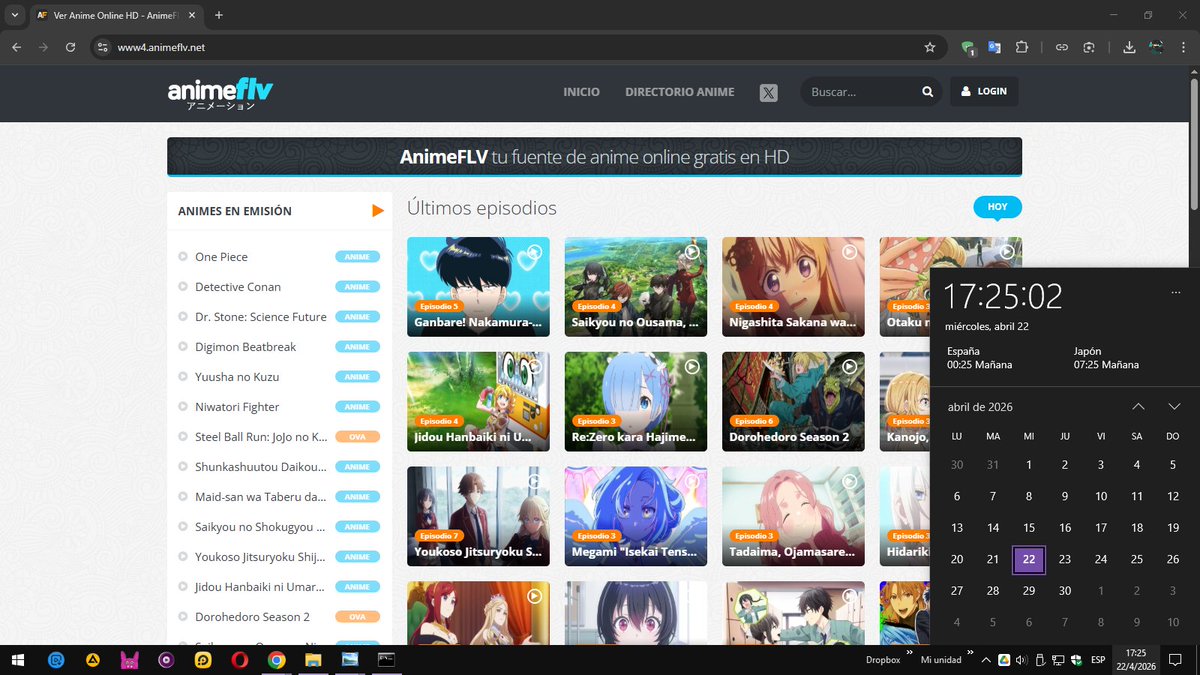Open the browser Downloads icon

click(1127, 47)
